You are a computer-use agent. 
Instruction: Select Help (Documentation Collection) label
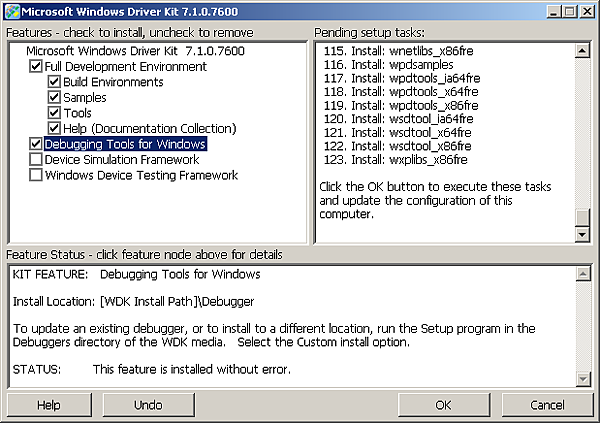150,129
